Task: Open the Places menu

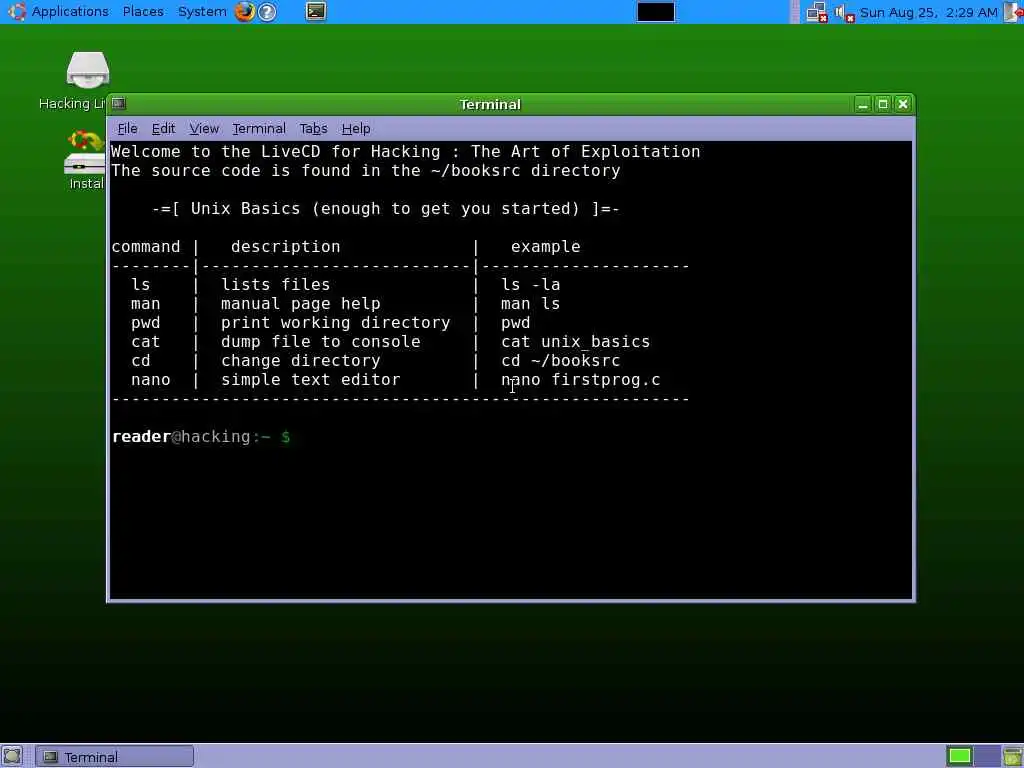Action: point(143,12)
